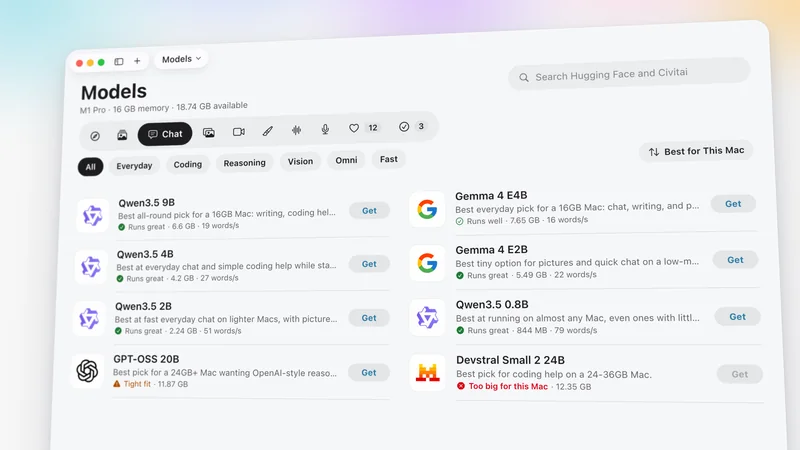Image resolution: width=800 pixels, height=450 pixels.
Task: Open the Best for This Mac sort menu
Action: click(x=696, y=151)
